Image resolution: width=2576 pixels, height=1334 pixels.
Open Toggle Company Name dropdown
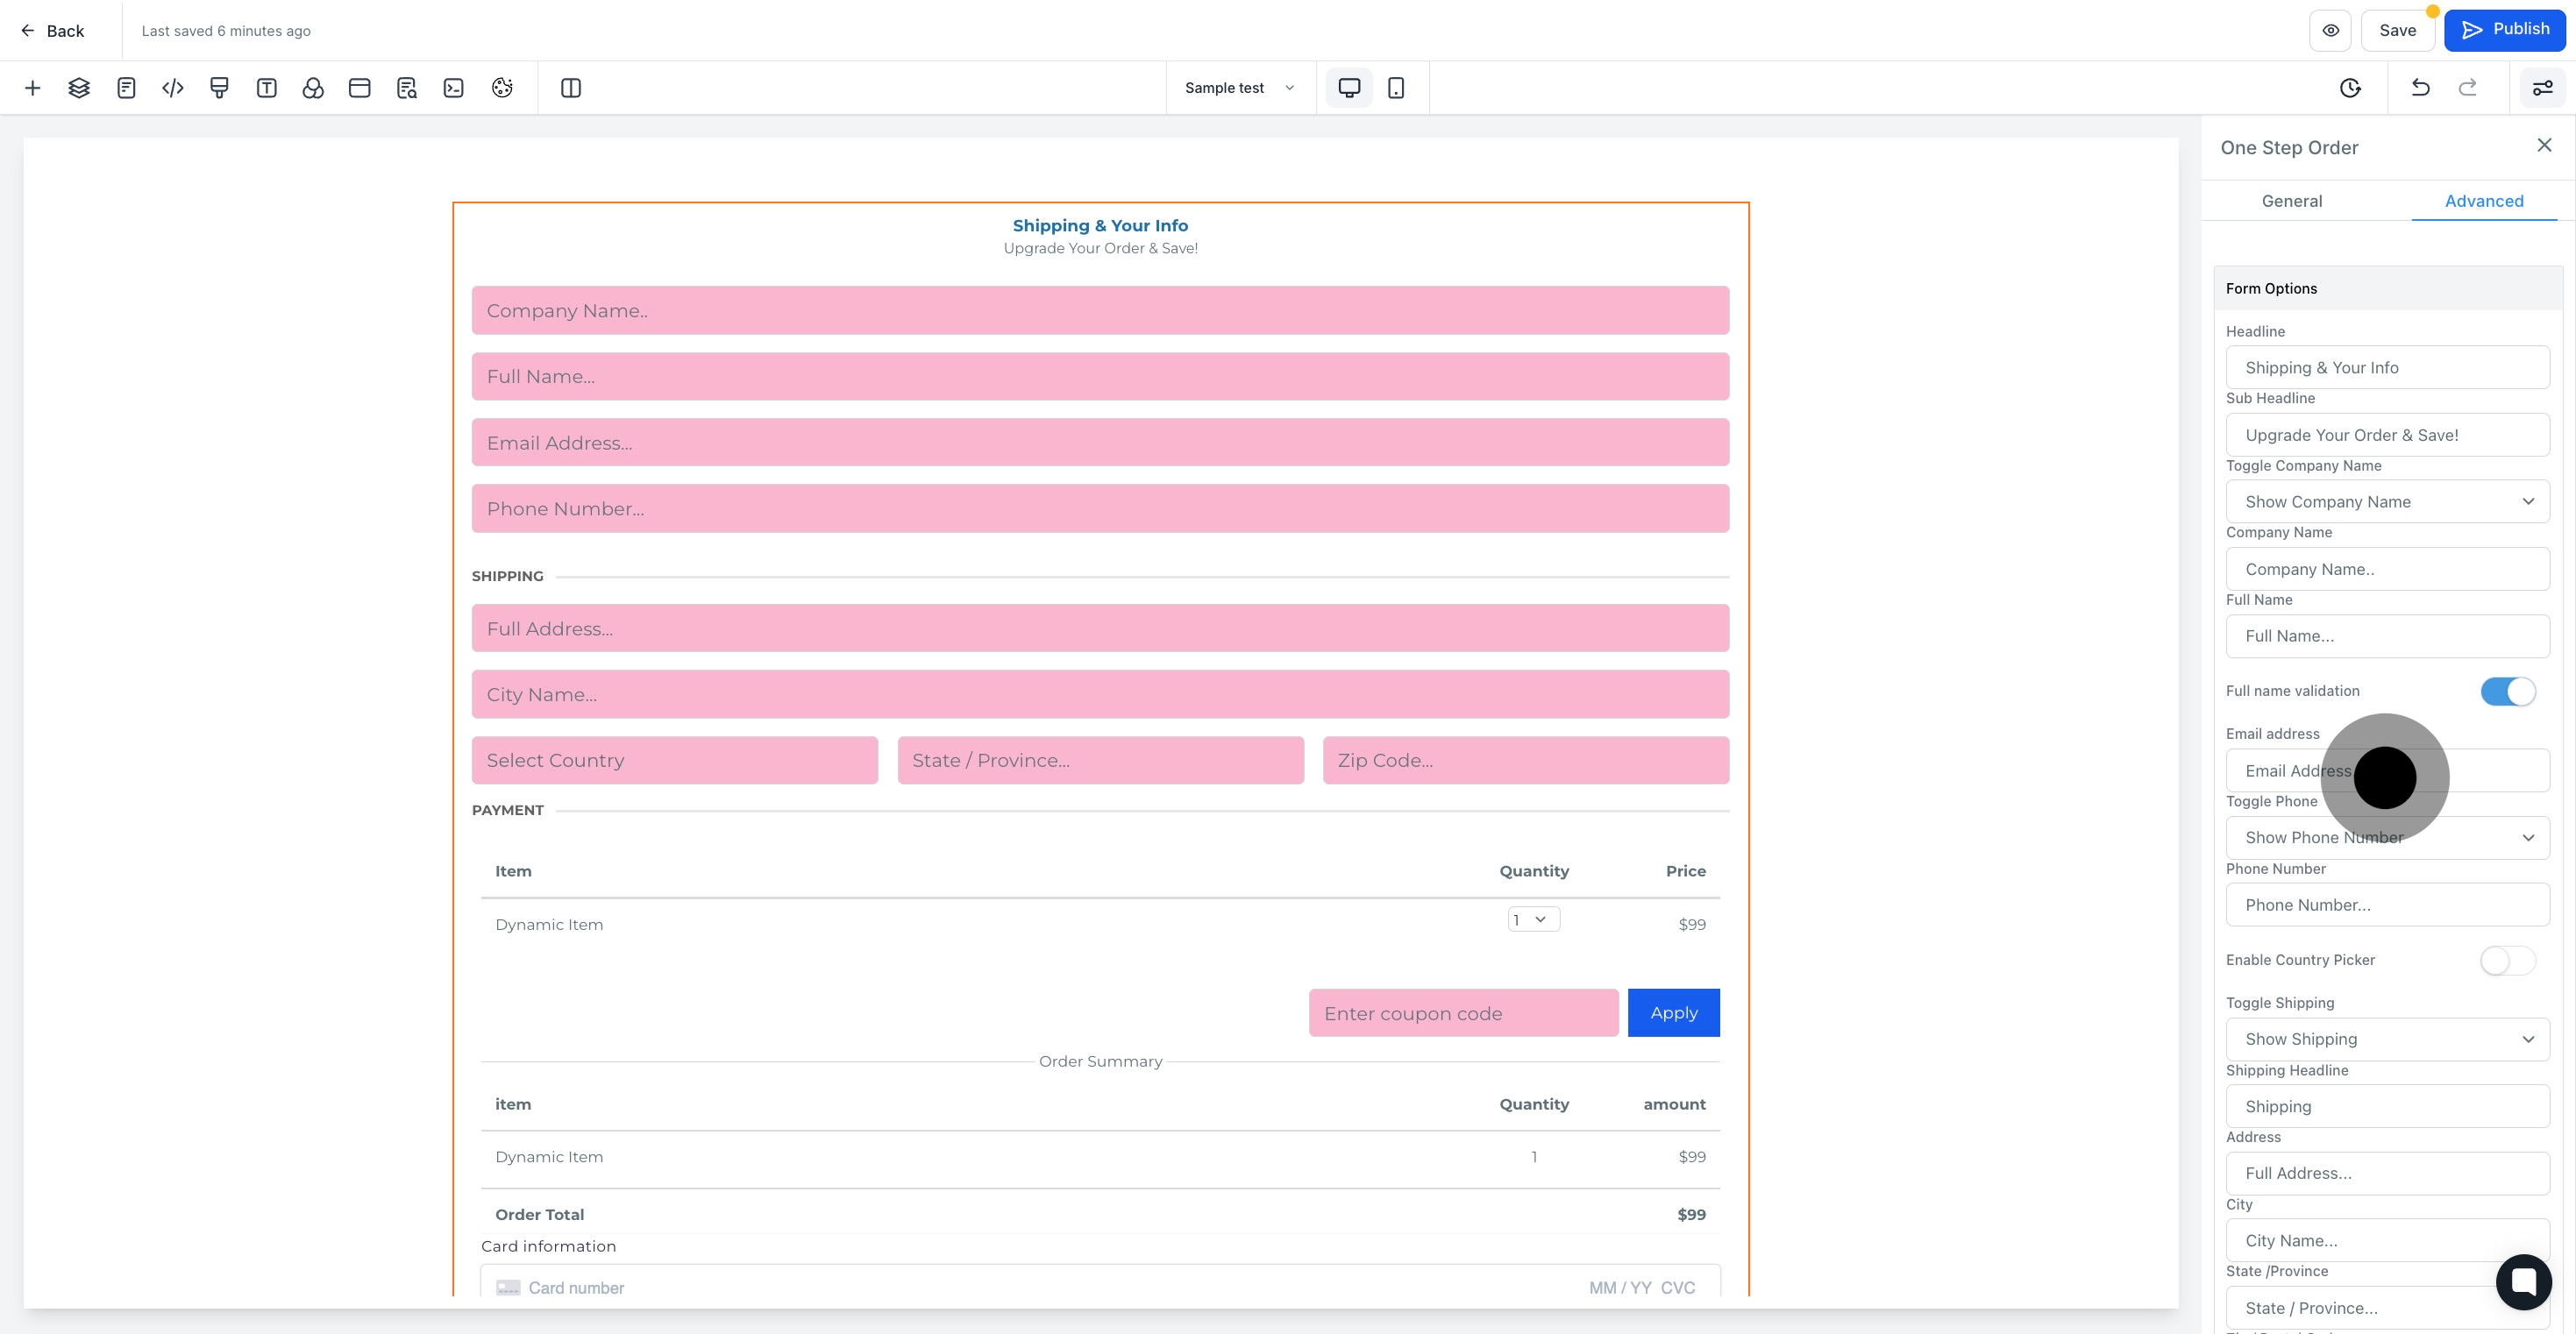pyautogui.click(x=2387, y=502)
